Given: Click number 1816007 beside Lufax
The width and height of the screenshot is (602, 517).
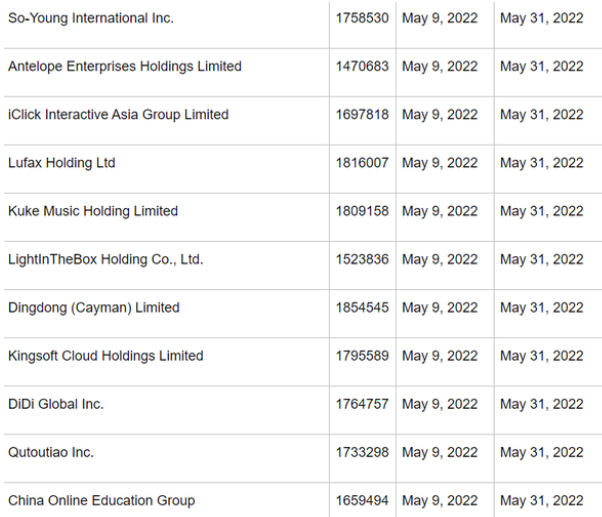Looking at the screenshot, I should coord(362,162).
